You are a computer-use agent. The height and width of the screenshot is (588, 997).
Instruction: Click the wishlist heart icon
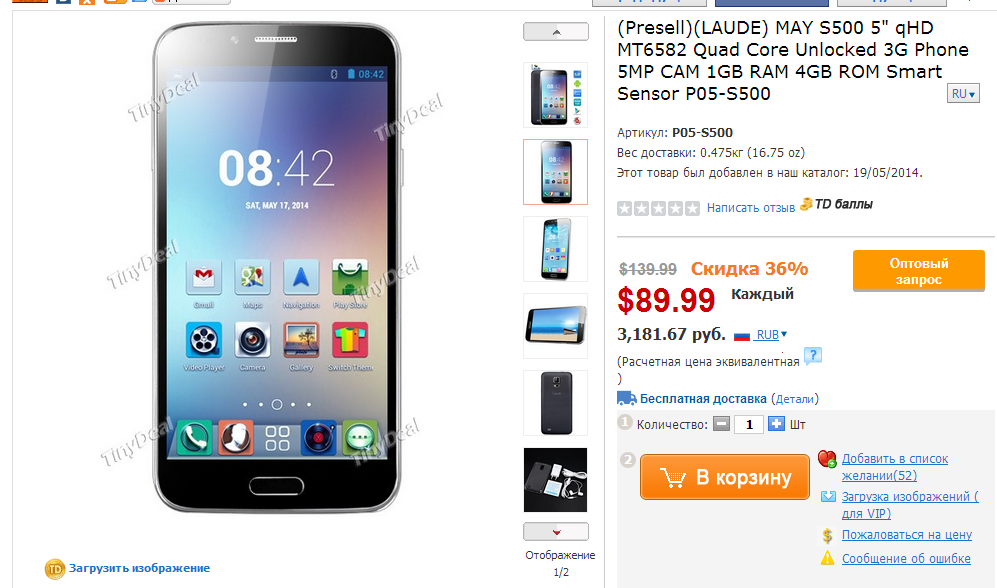(x=827, y=458)
